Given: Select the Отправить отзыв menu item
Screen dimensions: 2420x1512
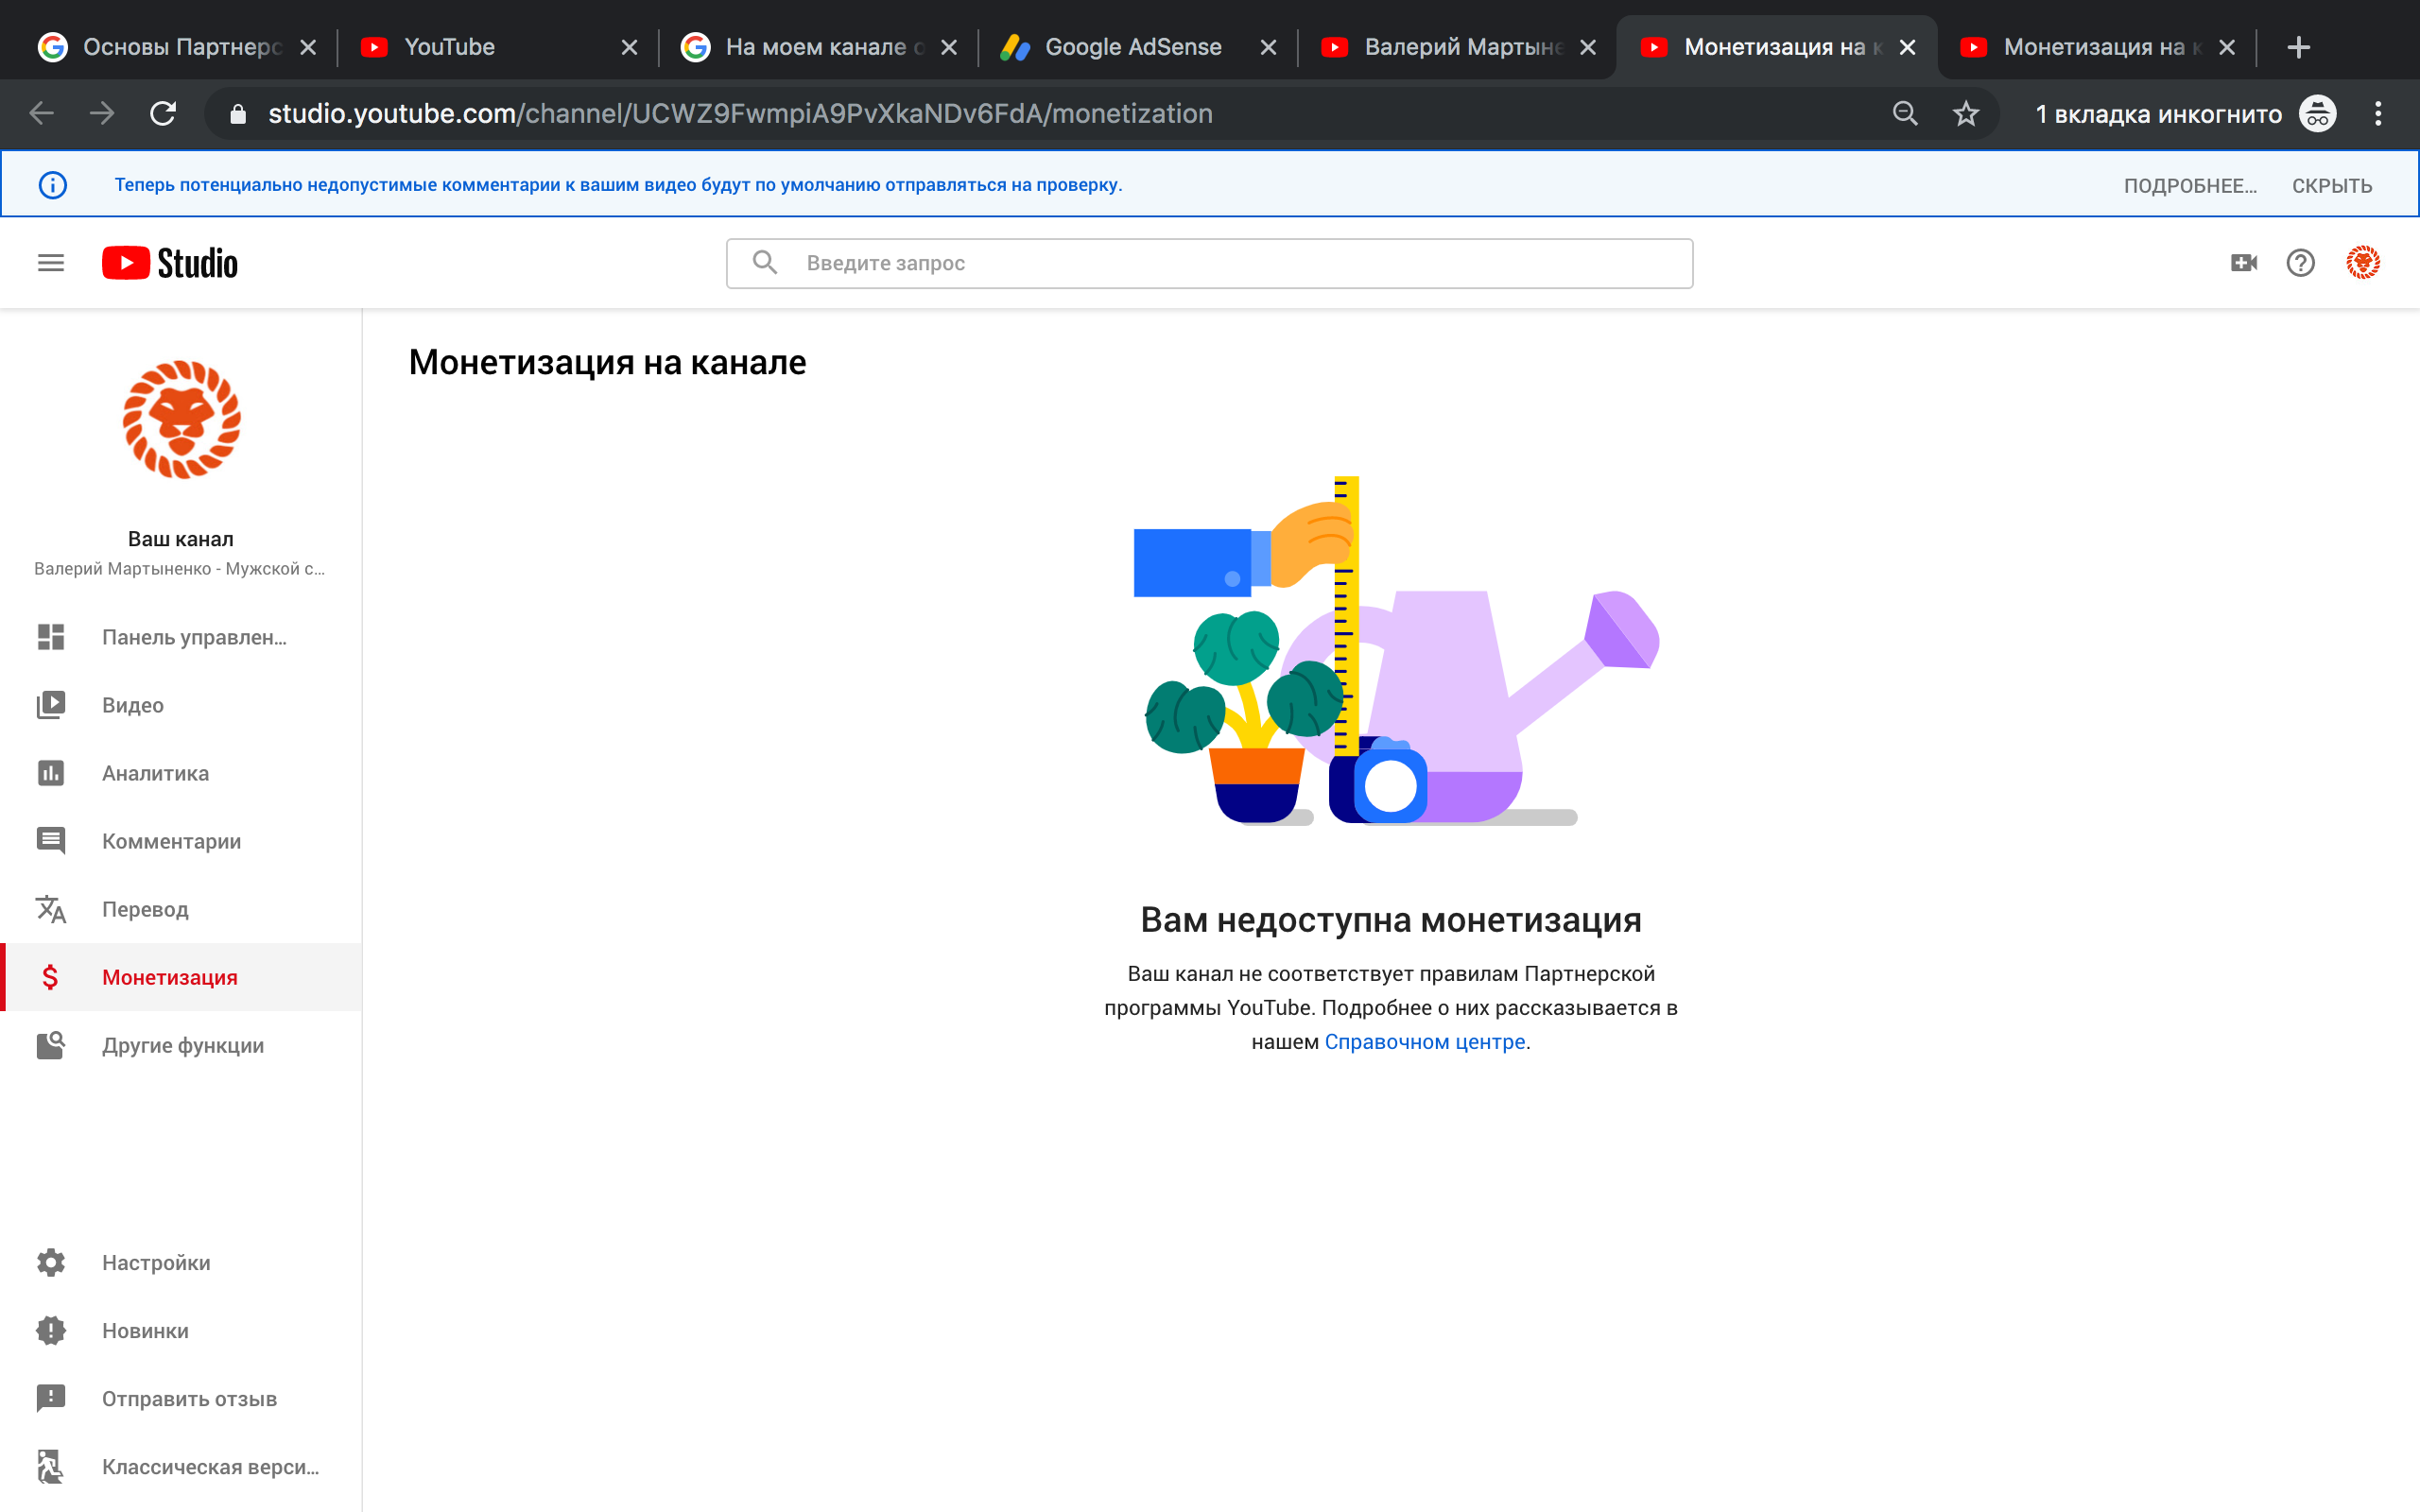Looking at the screenshot, I should (181, 1398).
